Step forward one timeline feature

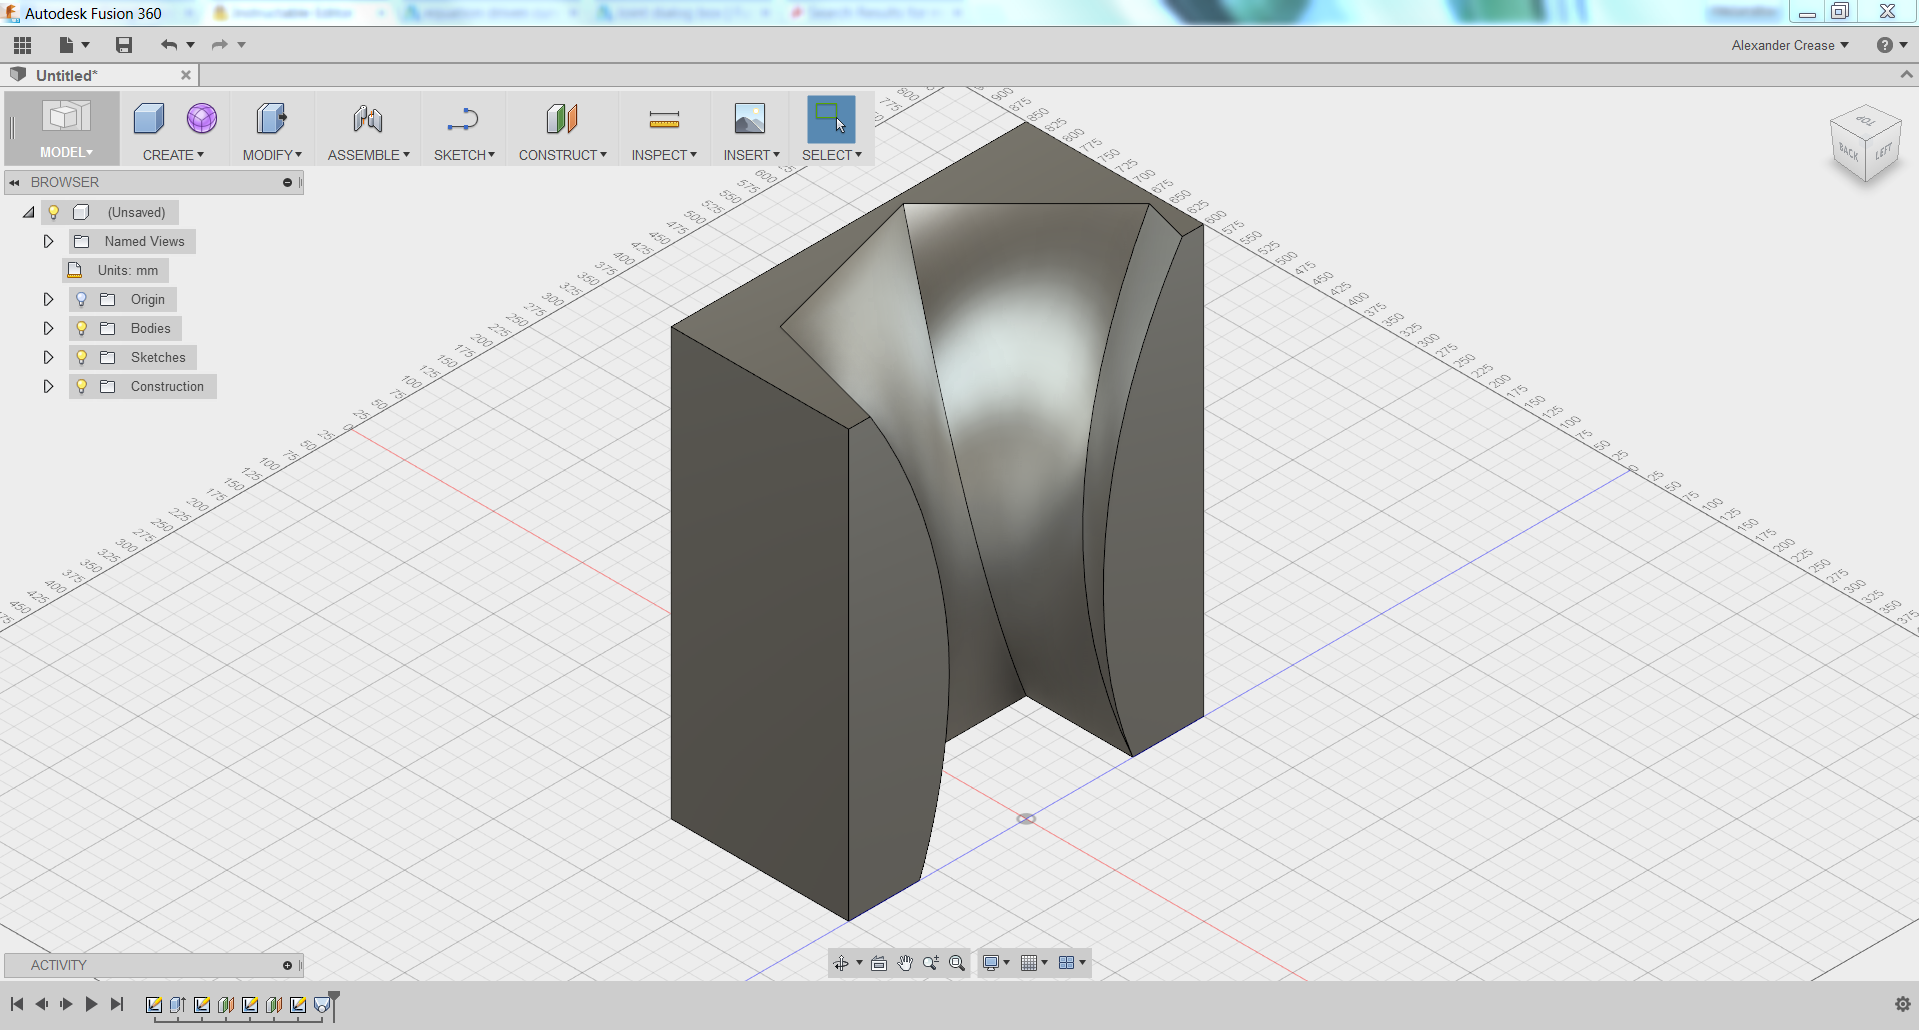67,1004
